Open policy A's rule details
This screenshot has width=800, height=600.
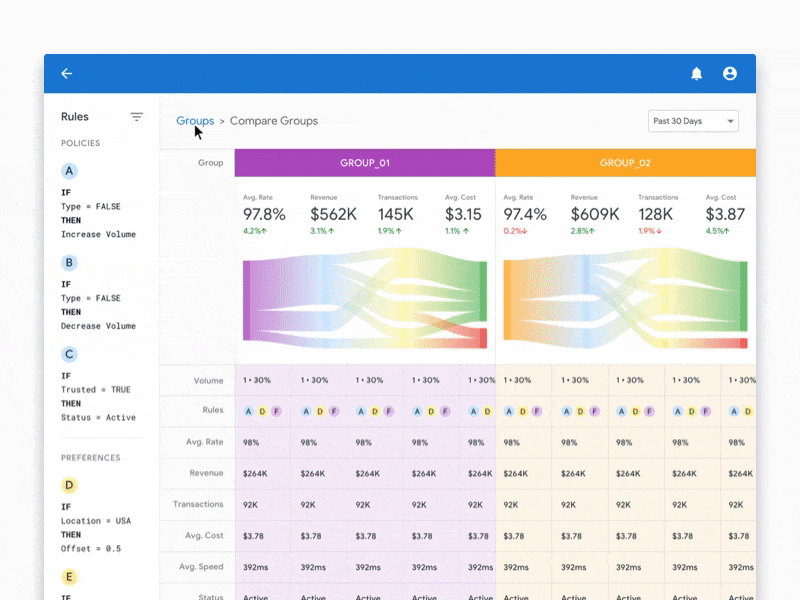[x=68, y=171]
